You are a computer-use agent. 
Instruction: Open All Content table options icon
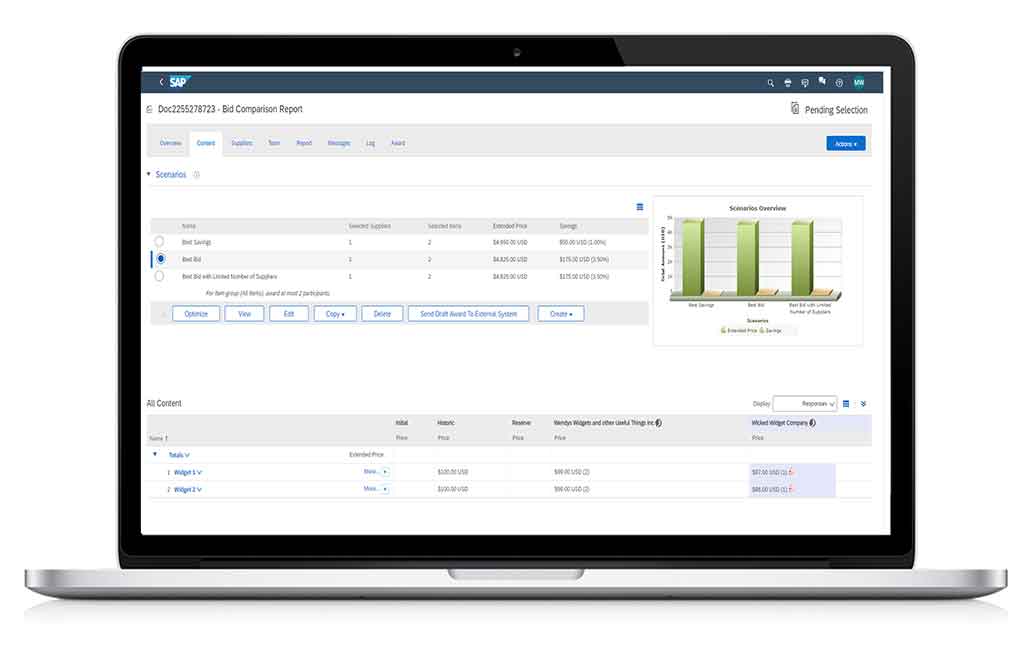(x=846, y=404)
